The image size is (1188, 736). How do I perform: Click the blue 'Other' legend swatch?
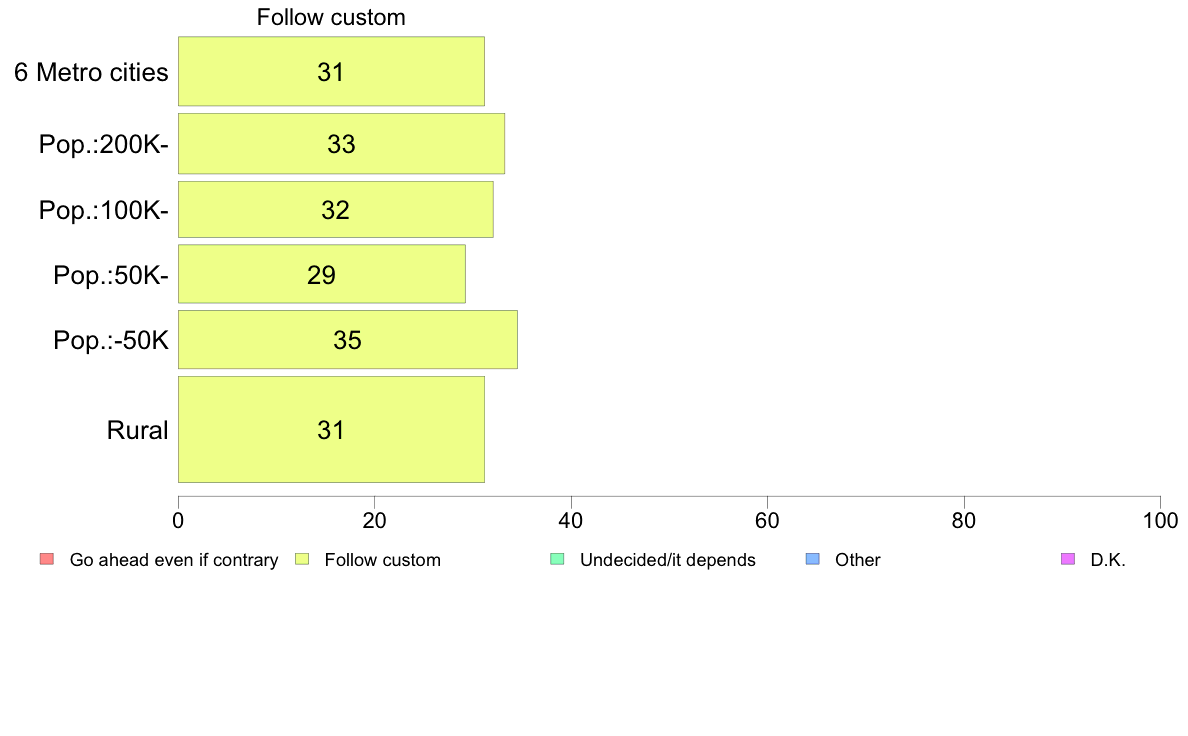coord(813,559)
